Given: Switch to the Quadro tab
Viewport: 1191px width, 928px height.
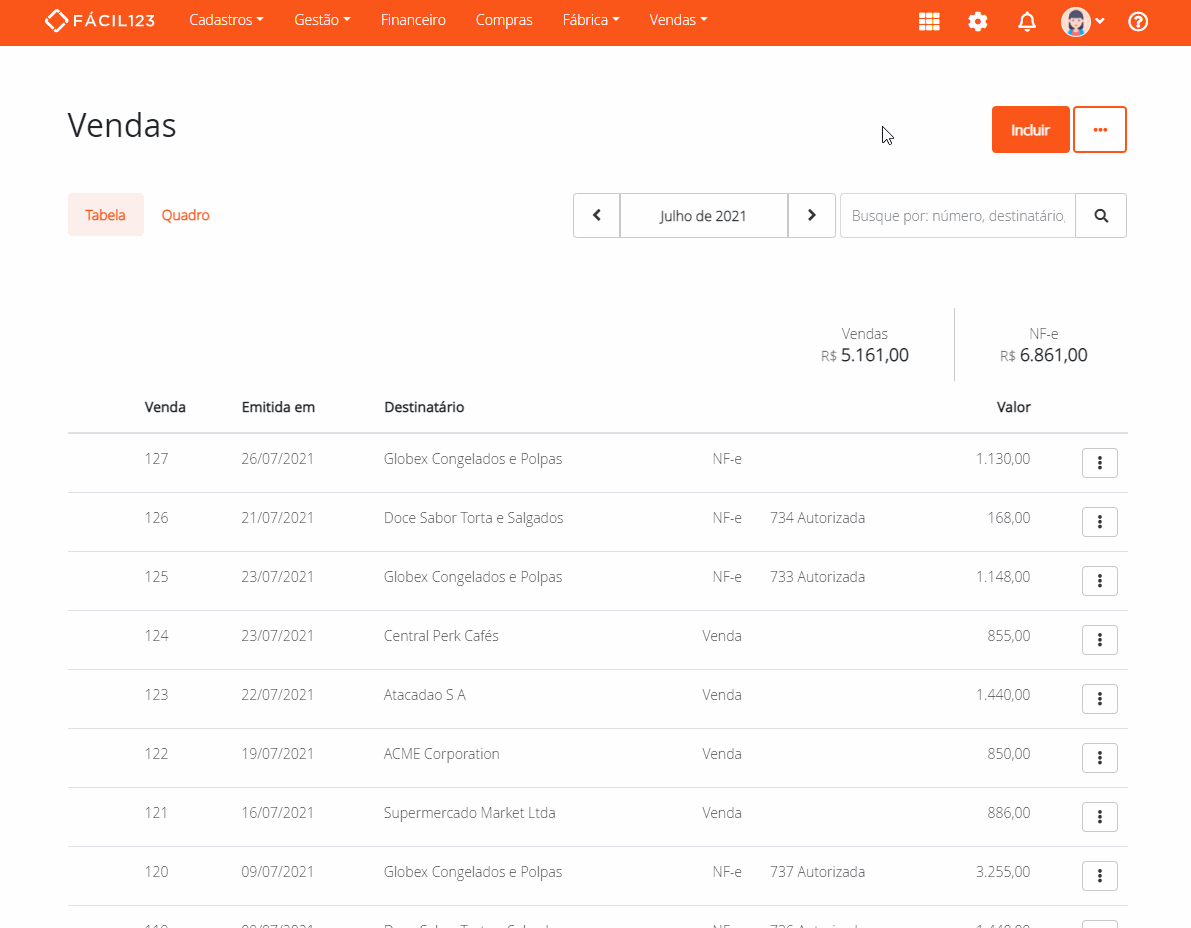Looking at the screenshot, I should tap(185, 215).
